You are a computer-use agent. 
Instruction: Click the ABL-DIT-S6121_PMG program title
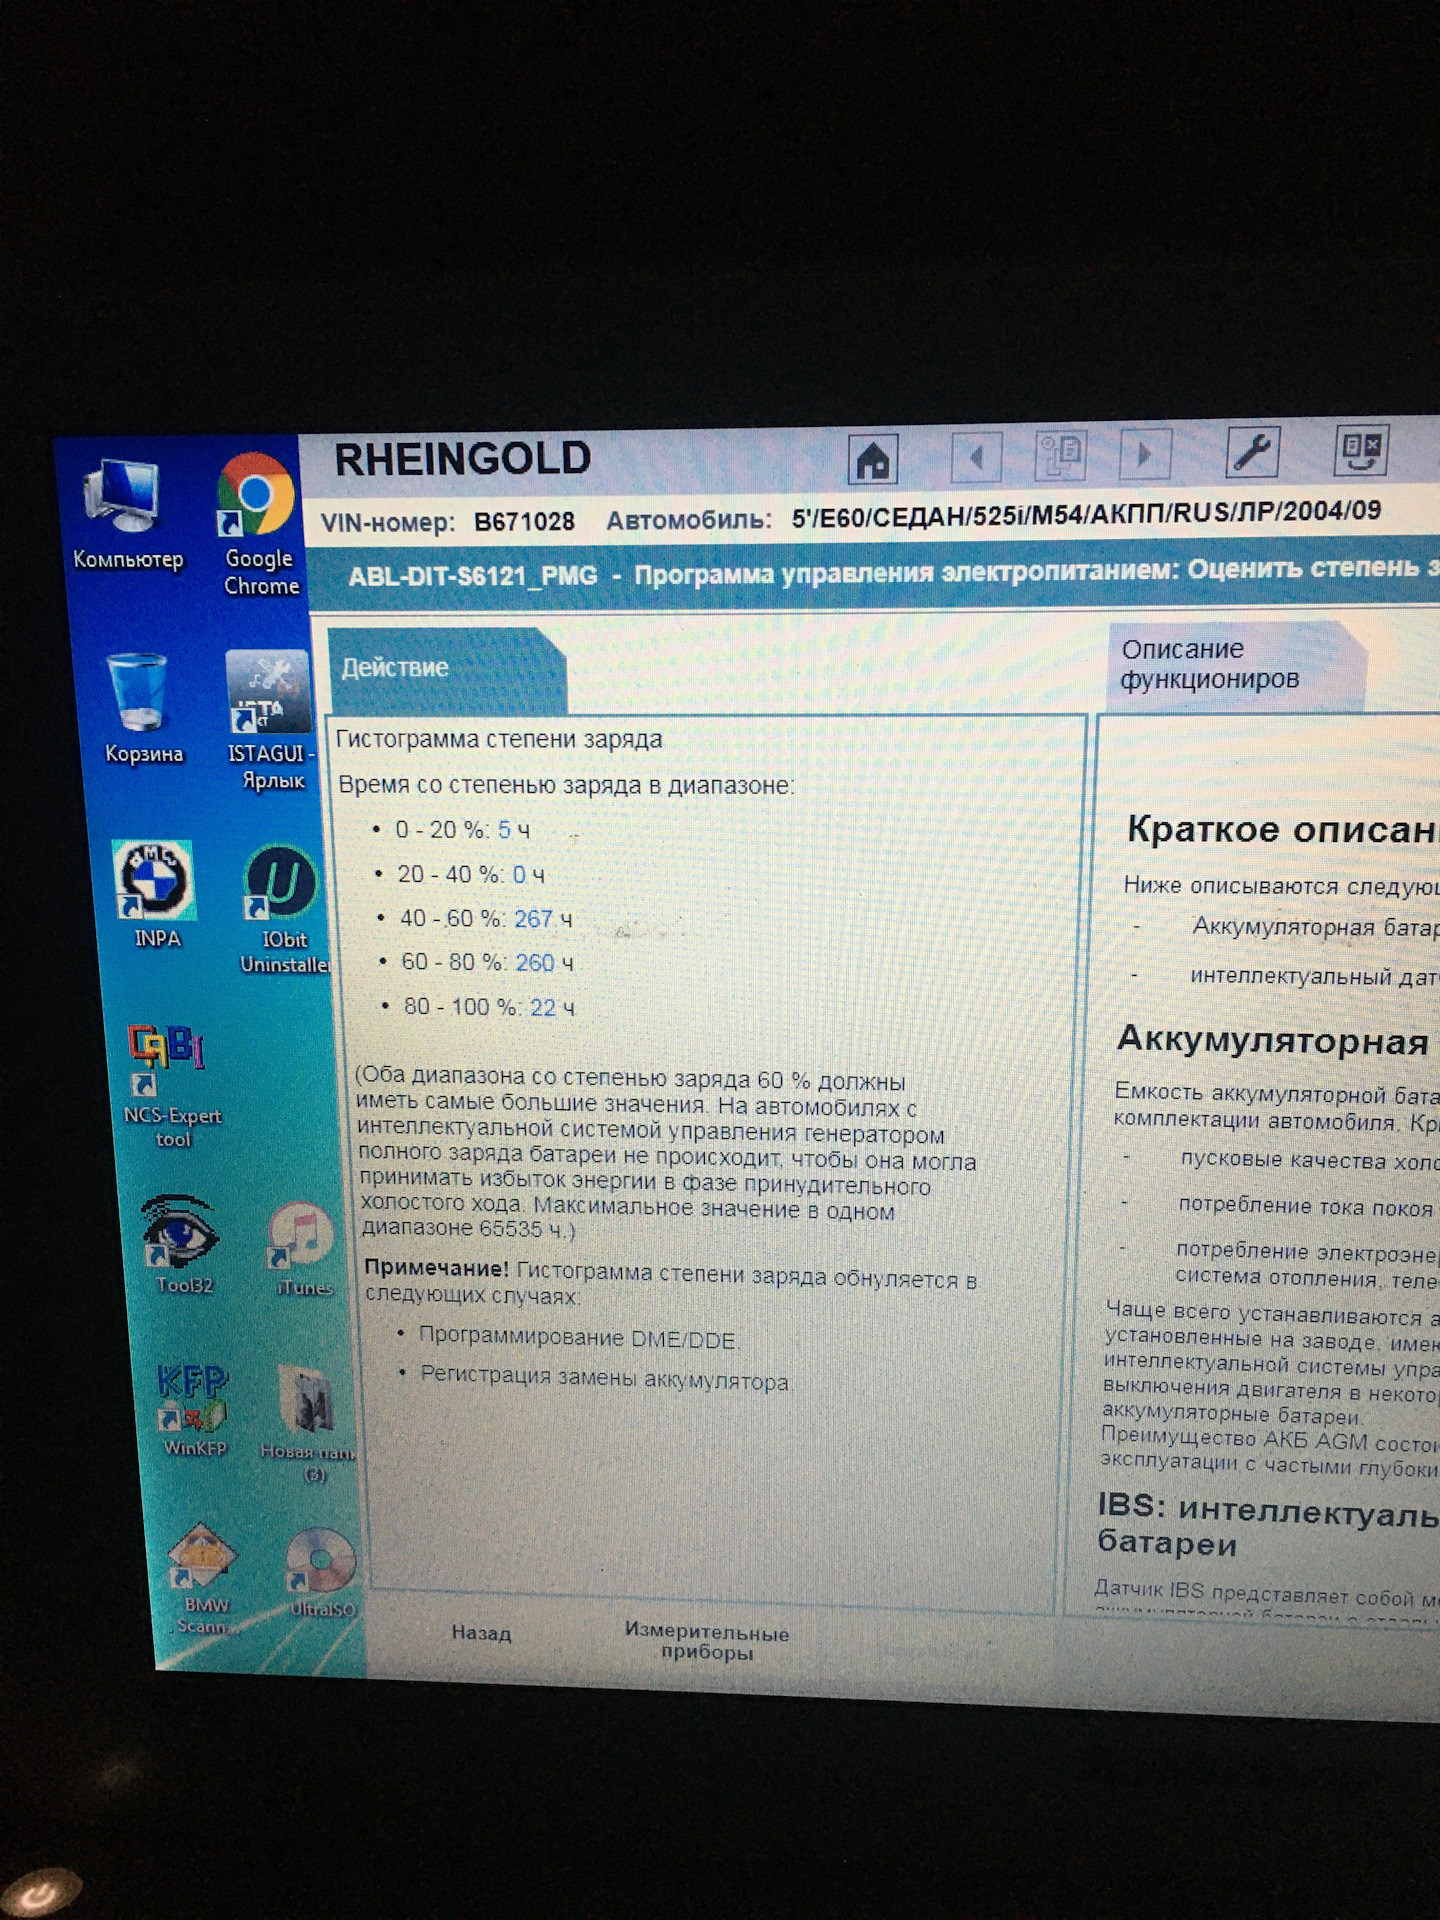pyautogui.click(x=472, y=577)
